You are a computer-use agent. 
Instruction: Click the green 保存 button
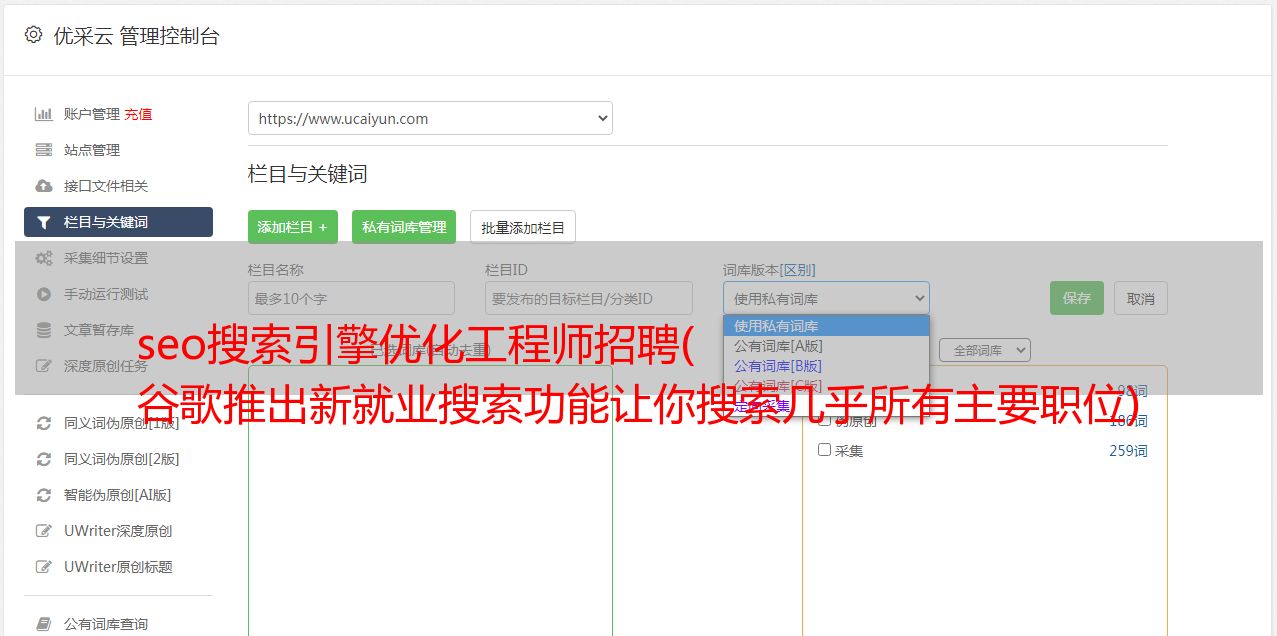1077,298
